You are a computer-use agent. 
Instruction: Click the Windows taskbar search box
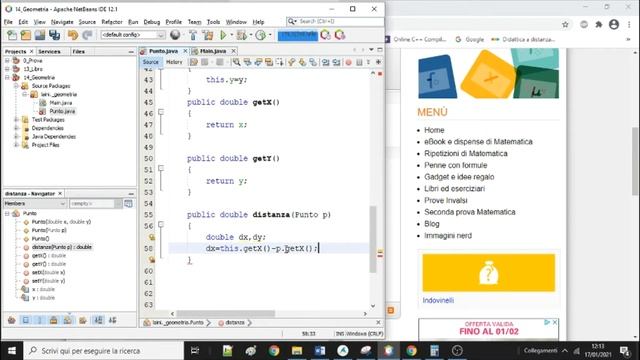[104, 351]
